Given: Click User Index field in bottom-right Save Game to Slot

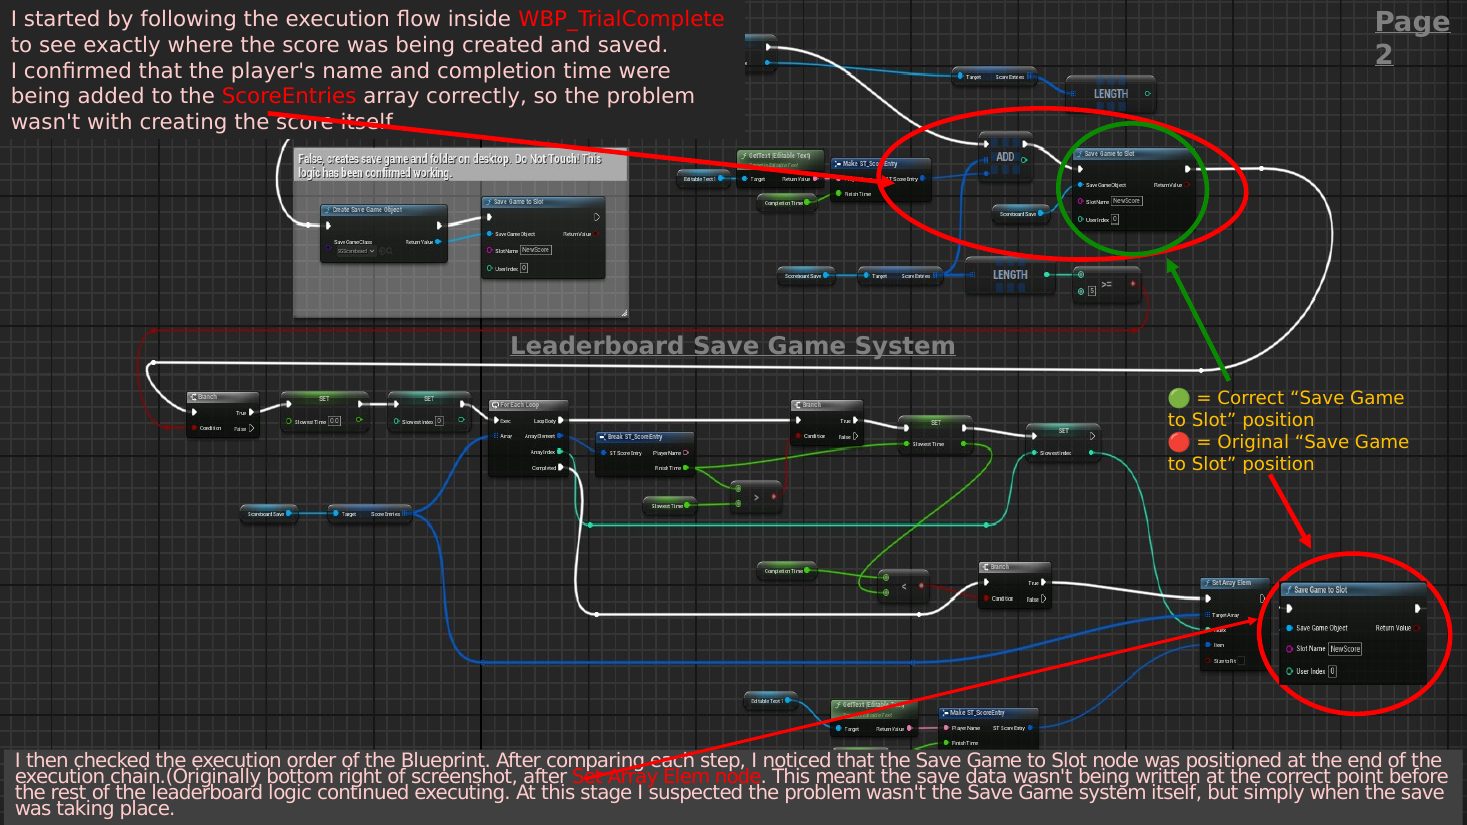Looking at the screenshot, I should (x=1332, y=671).
